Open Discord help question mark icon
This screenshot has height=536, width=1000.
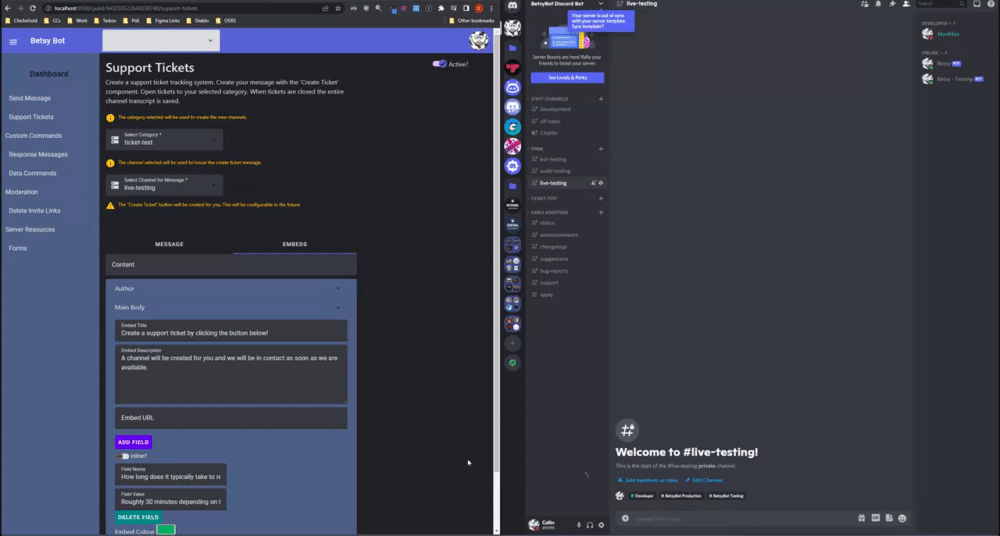click(990, 4)
